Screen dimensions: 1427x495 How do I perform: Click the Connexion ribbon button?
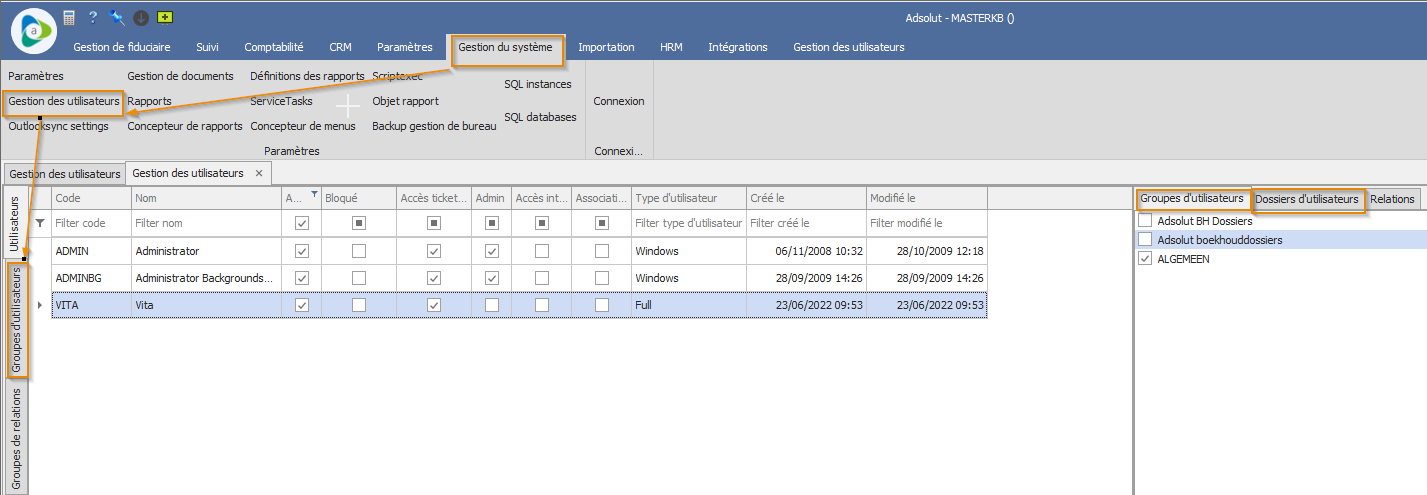click(x=619, y=101)
